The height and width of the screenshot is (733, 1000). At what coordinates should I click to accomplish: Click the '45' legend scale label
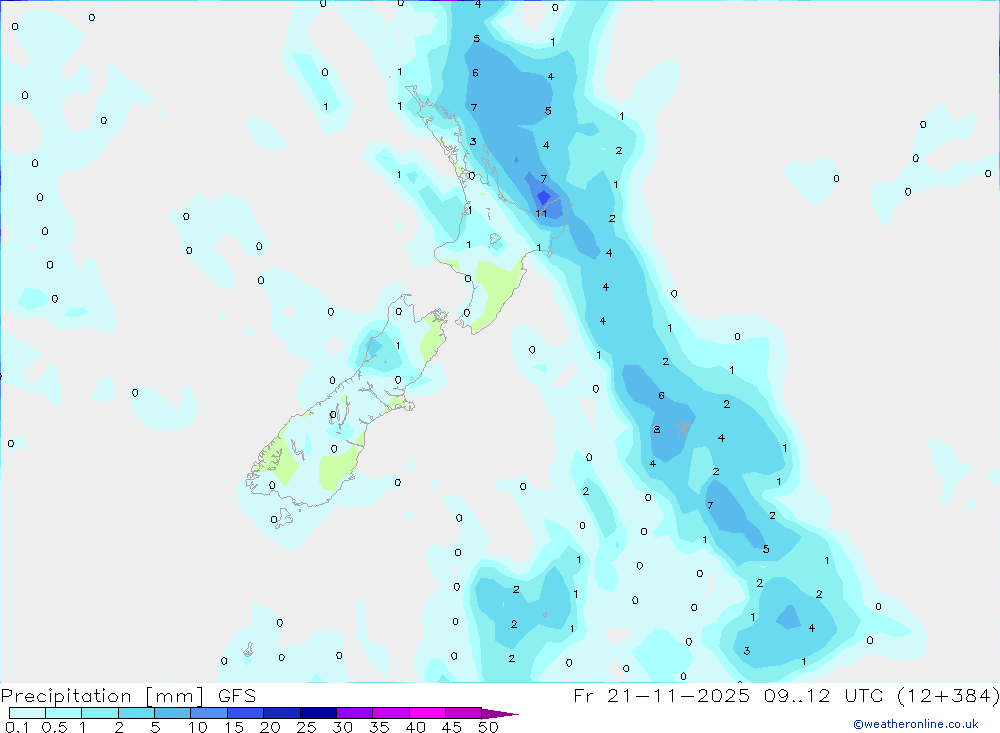coord(452,727)
